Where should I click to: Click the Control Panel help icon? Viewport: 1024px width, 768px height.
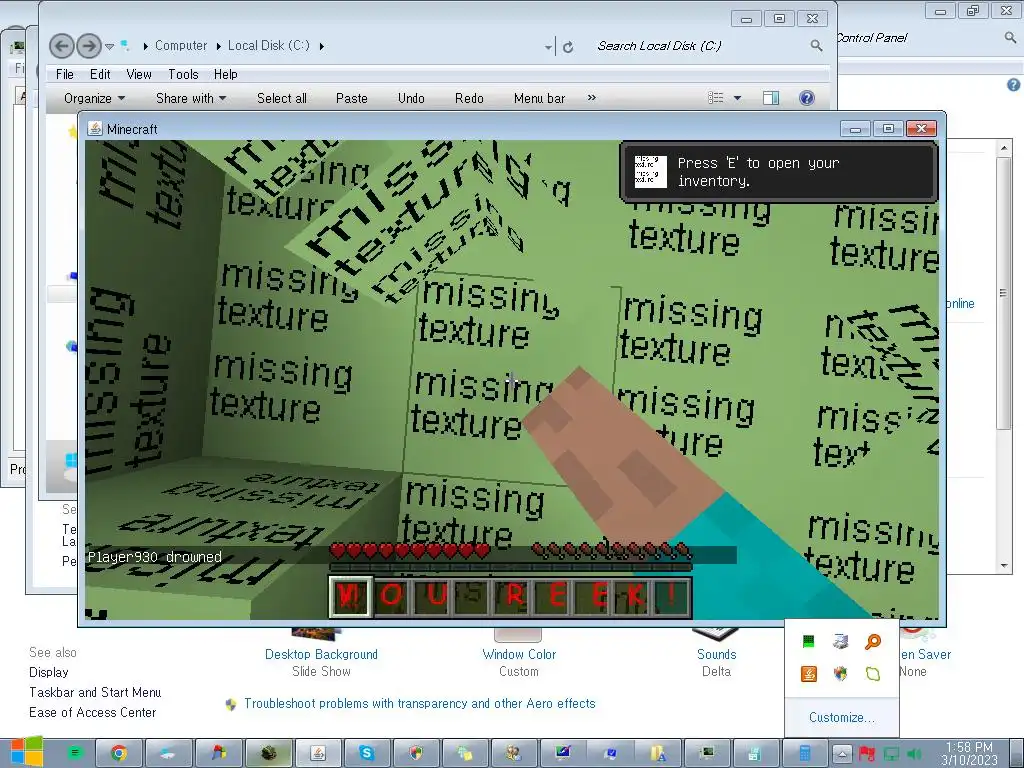(x=1013, y=85)
